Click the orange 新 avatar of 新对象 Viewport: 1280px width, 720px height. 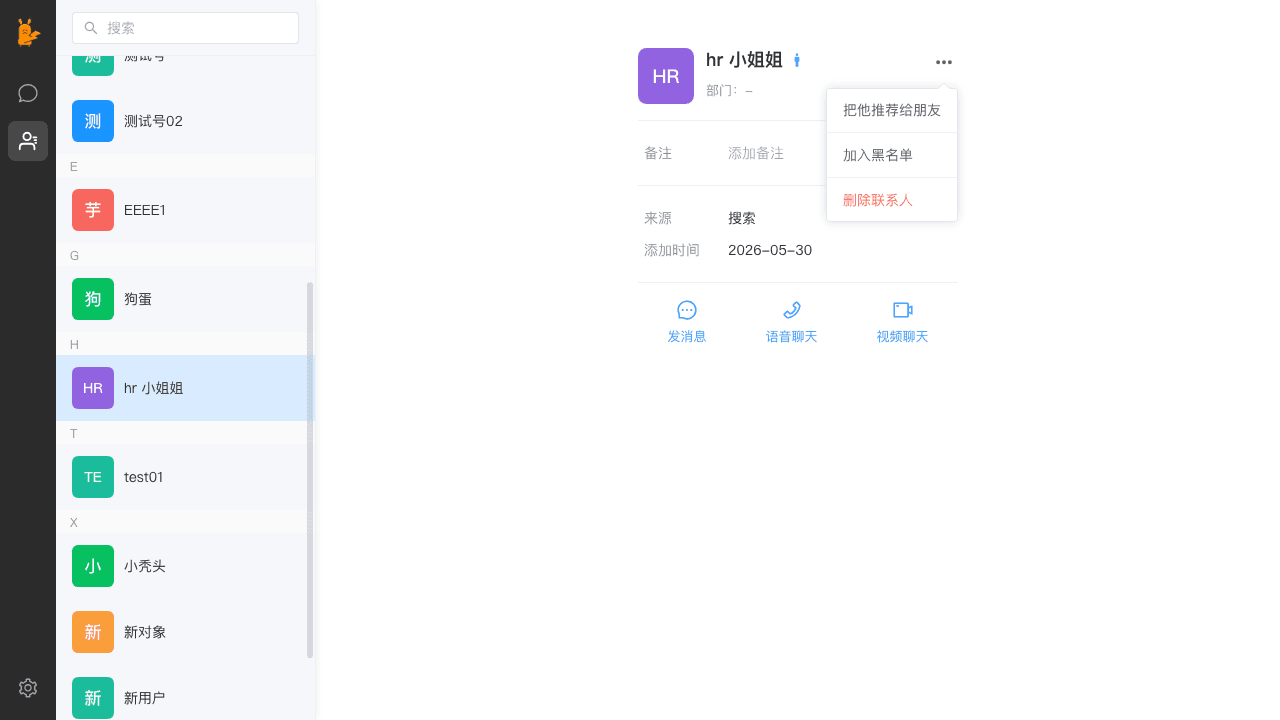tap(93, 632)
